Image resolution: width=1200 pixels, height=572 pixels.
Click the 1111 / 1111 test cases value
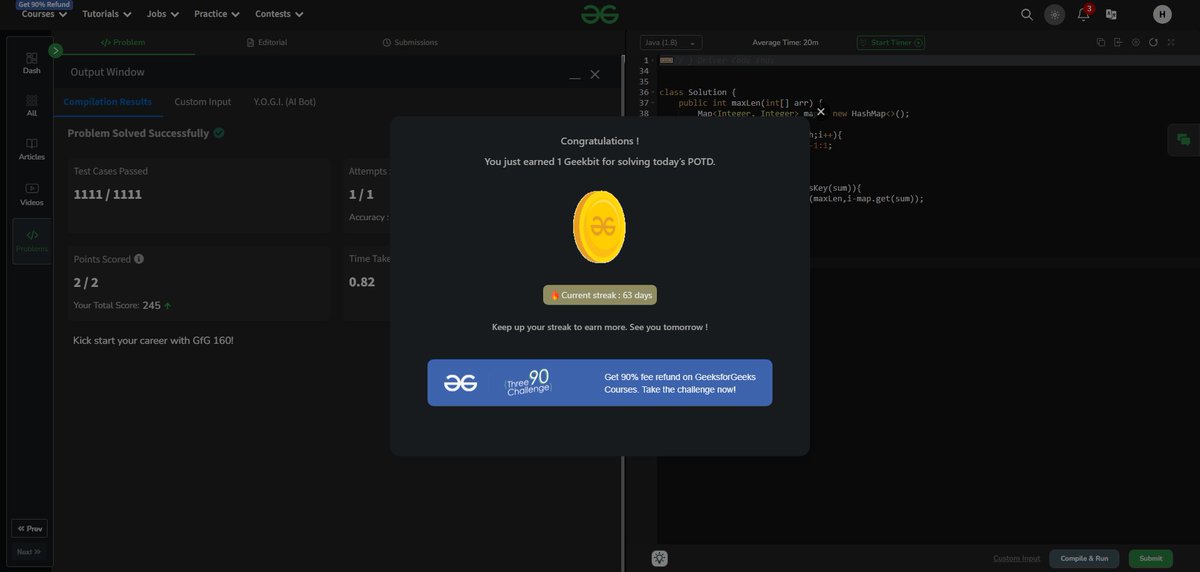[108, 194]
